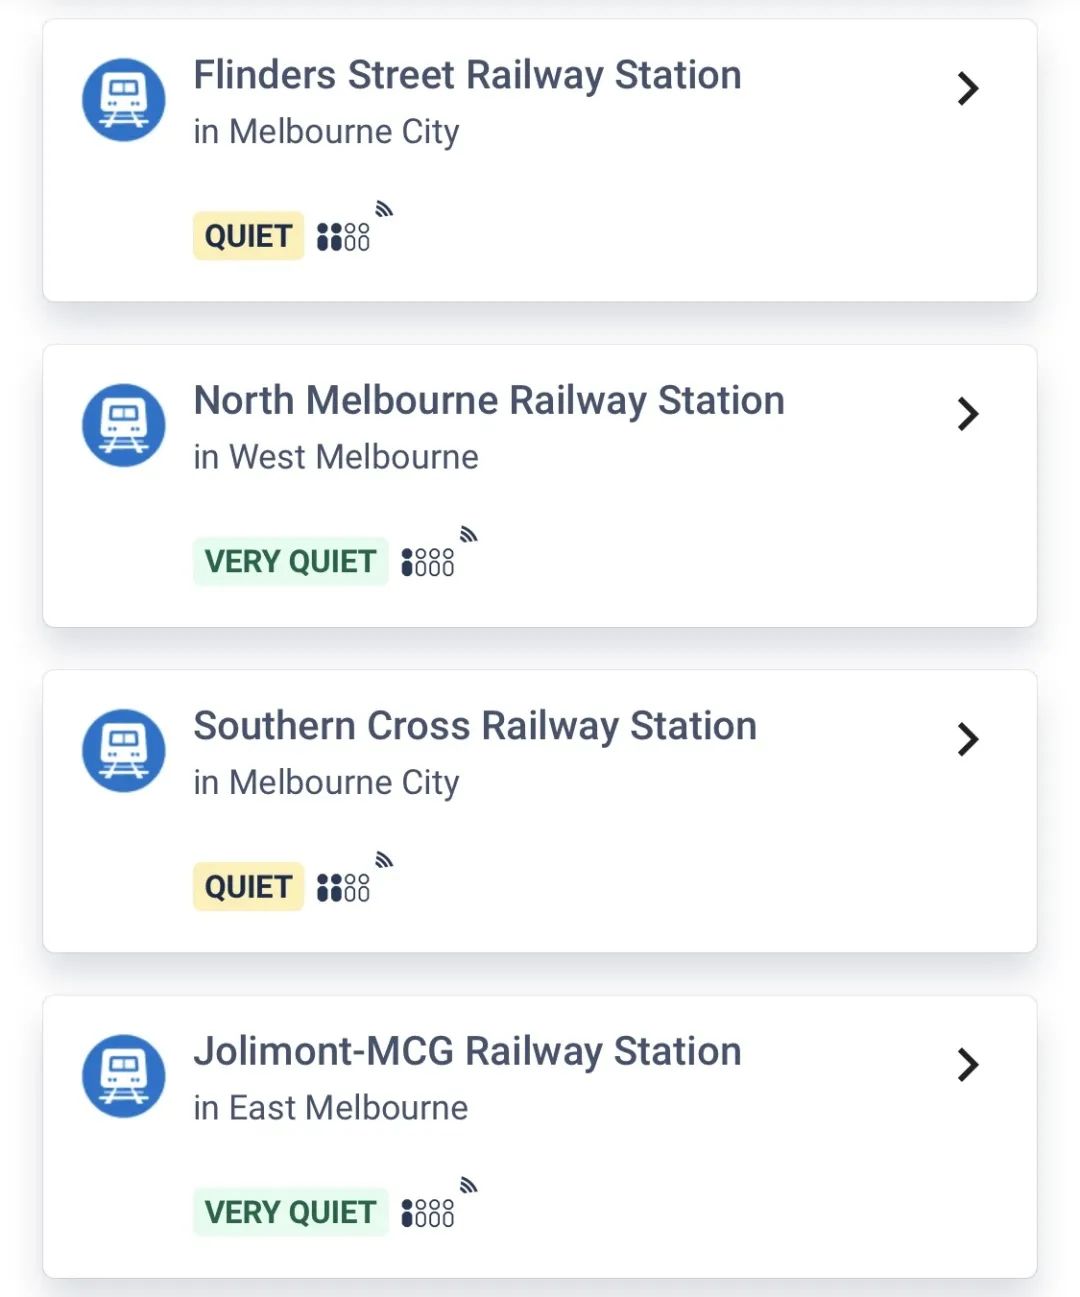Select the QUIET badge under Southern Cross

[248, 887]
